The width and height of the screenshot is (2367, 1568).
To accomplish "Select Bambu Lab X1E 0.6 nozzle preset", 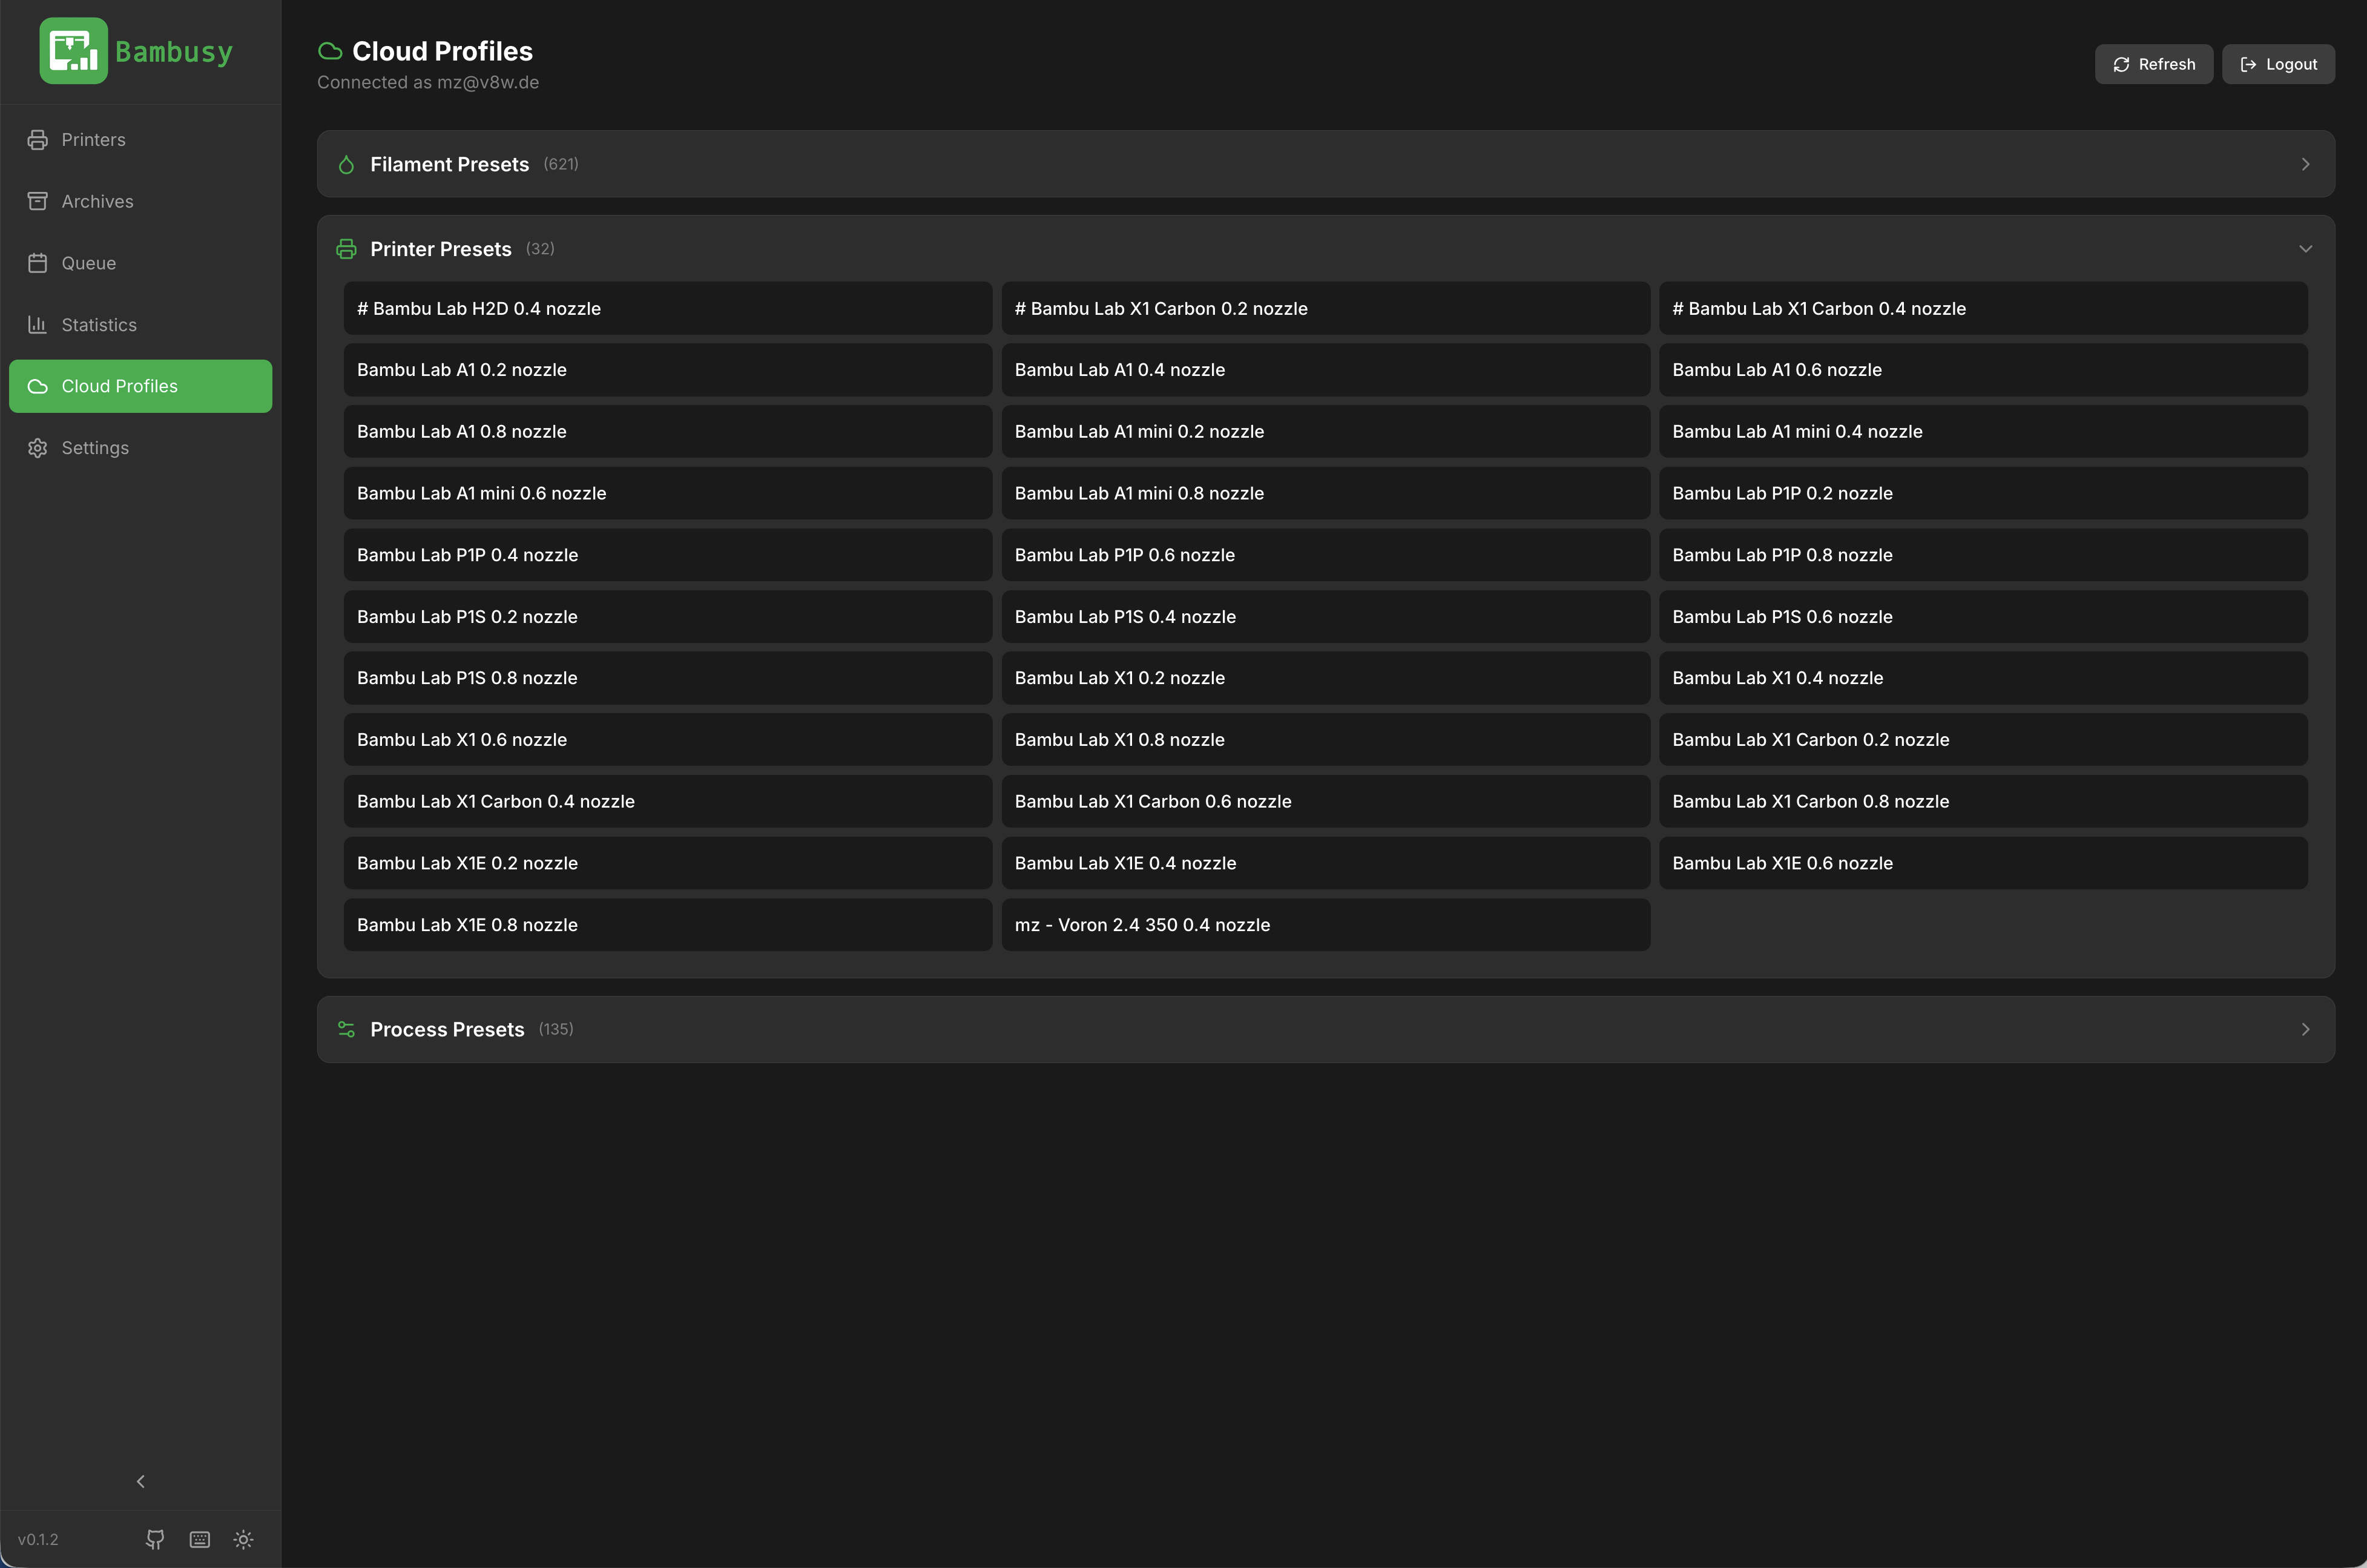I will tap(1983, 863).
